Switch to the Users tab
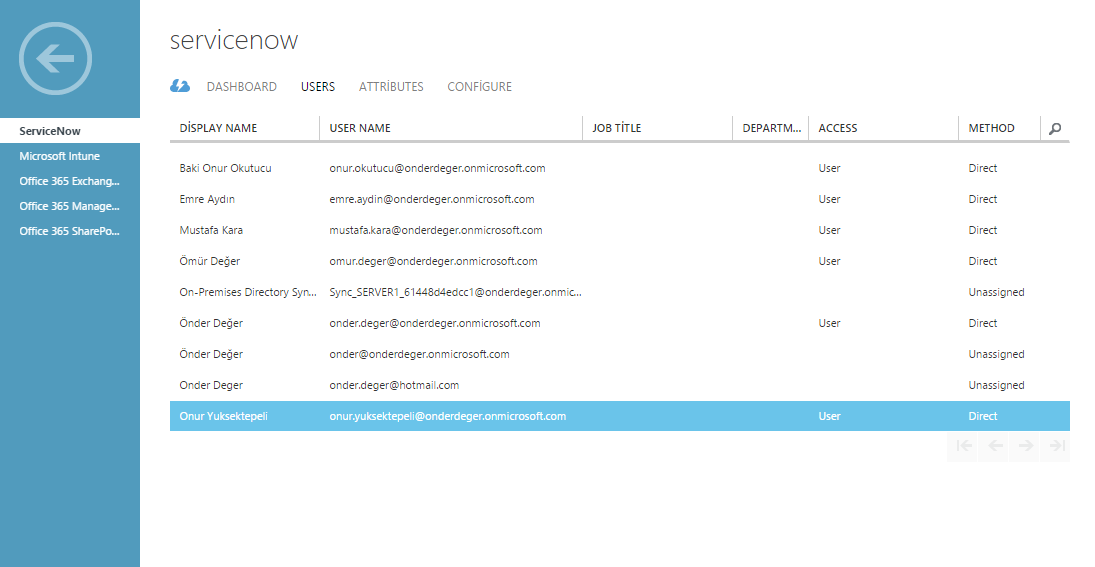This screenshot has height=567, width=1095. click(x=318, y=87)
